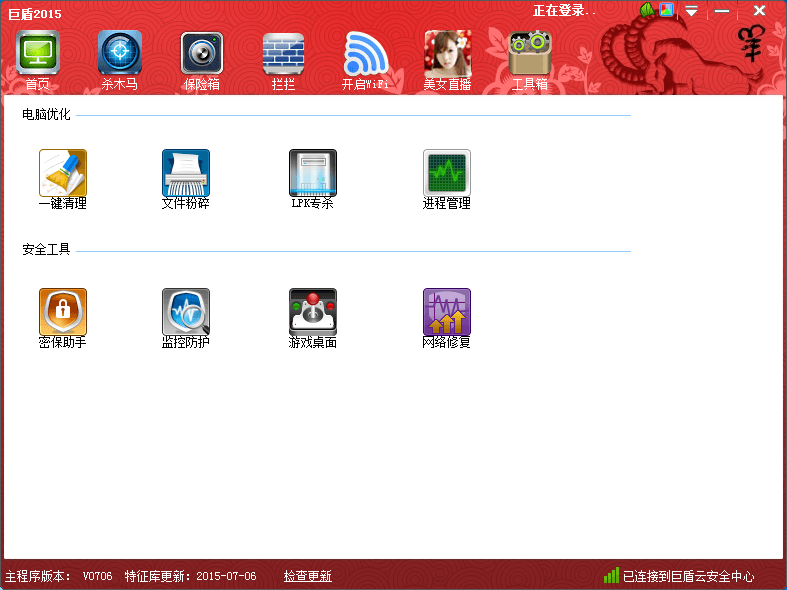Click the 特征库更新: 2015-07-06 status text
Screen dimensions: 787x590
[190, 576]
